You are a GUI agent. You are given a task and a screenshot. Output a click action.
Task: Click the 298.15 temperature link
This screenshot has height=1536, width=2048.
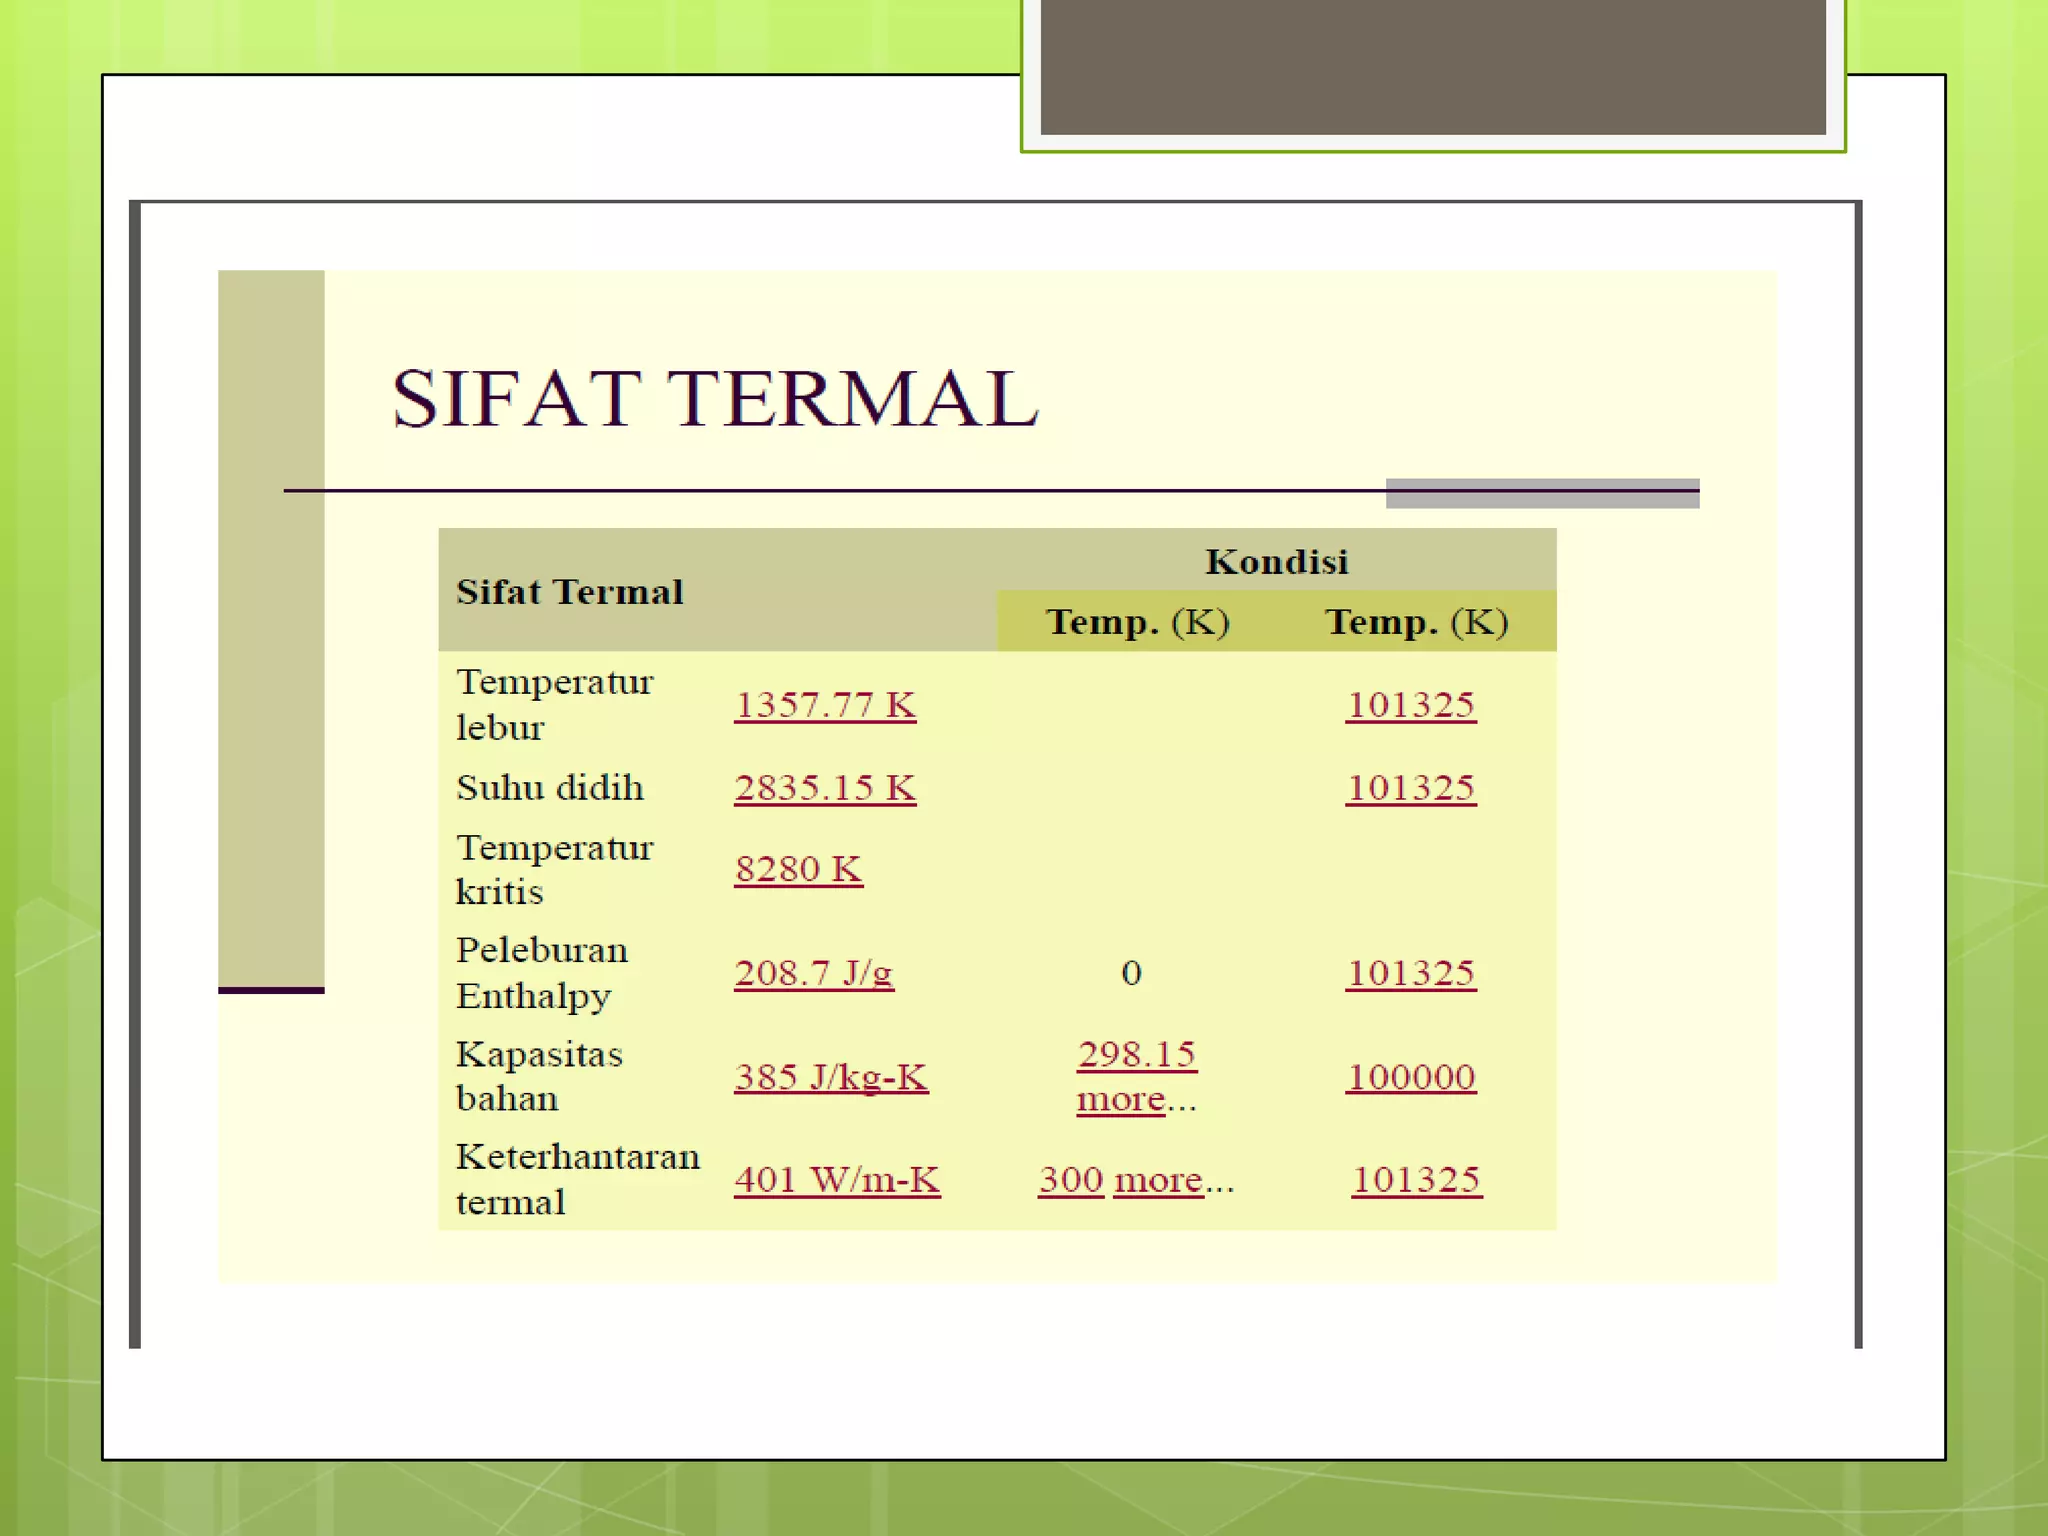tap(1137, 1054)
